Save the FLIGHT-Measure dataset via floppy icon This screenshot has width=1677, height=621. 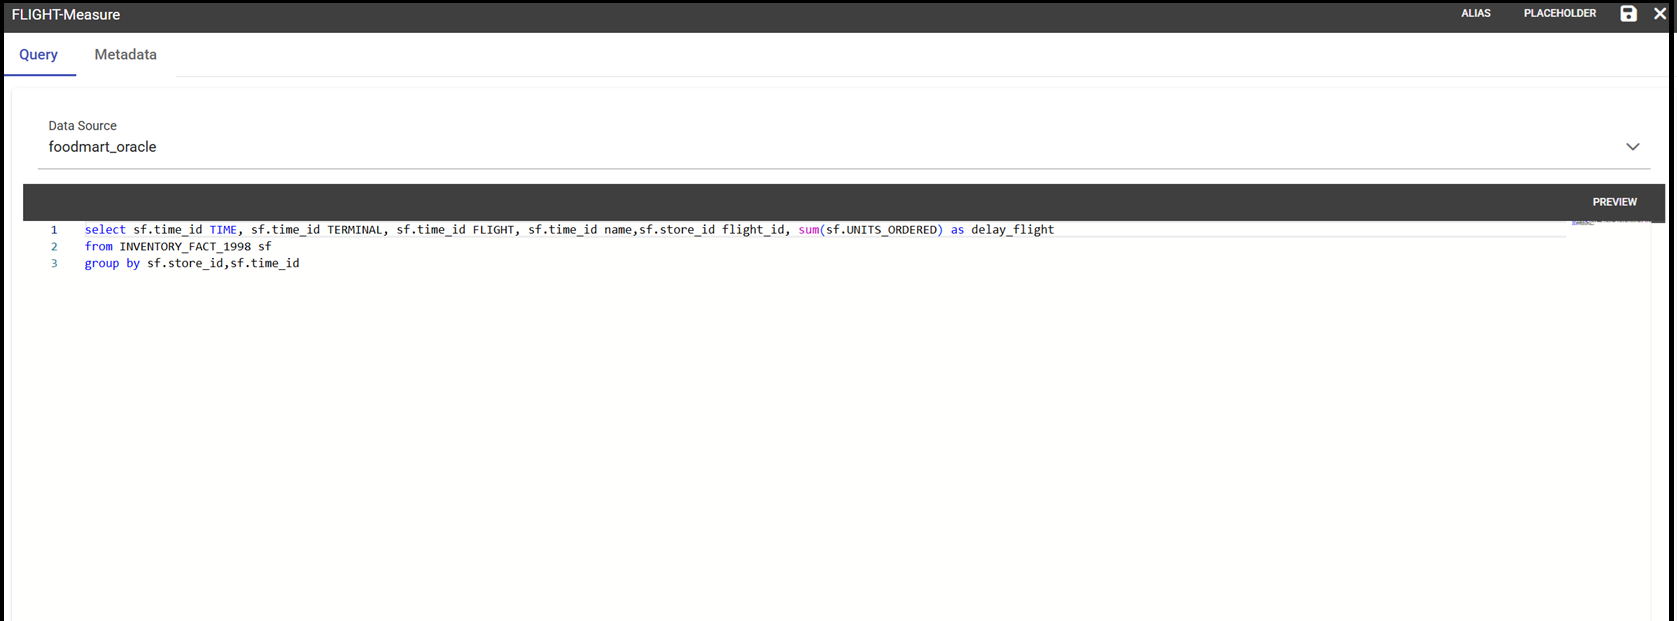coord(1628,14)
